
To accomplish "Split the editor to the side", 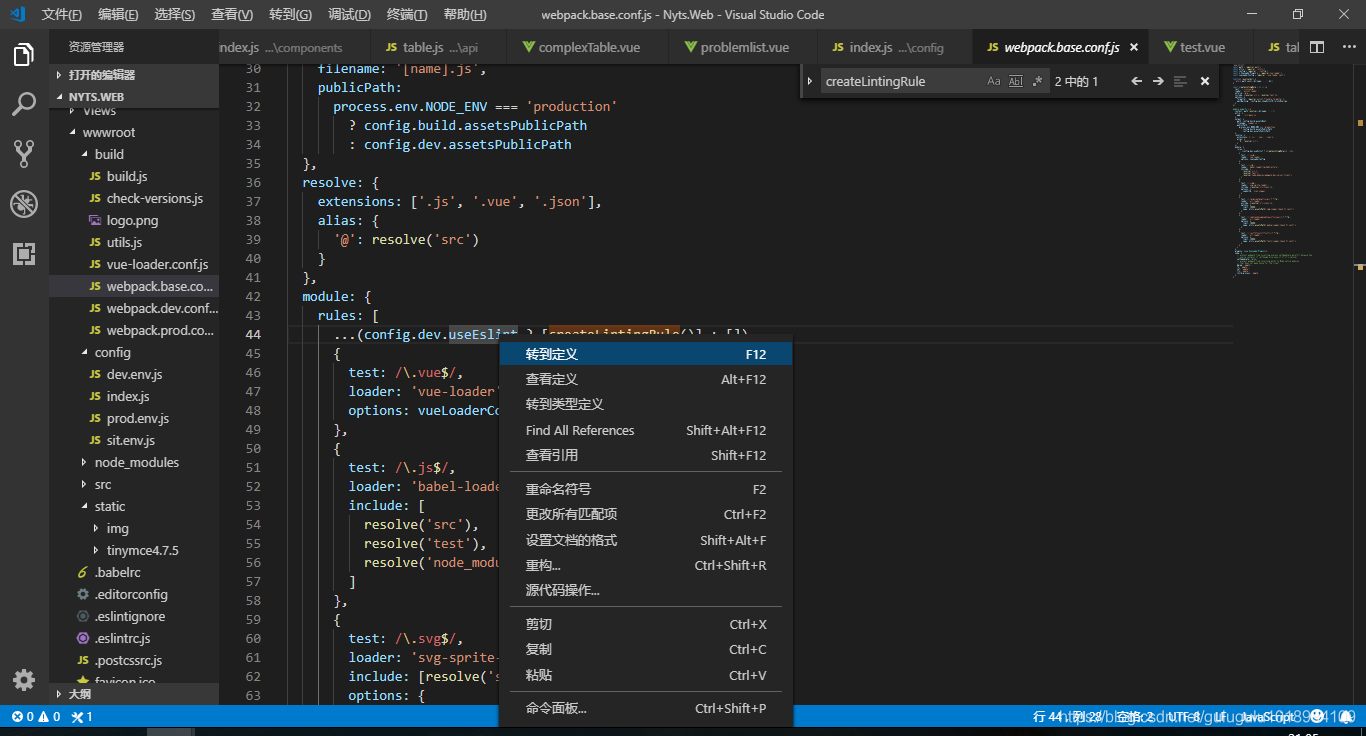I will [x=1317, y=47].
